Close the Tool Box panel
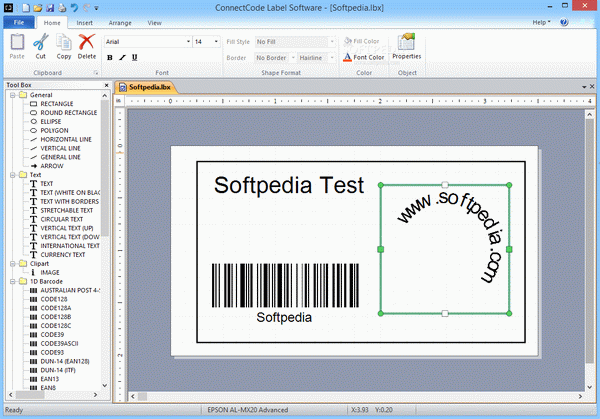Screen dimensions: 600x419 [x=106, y=85]
